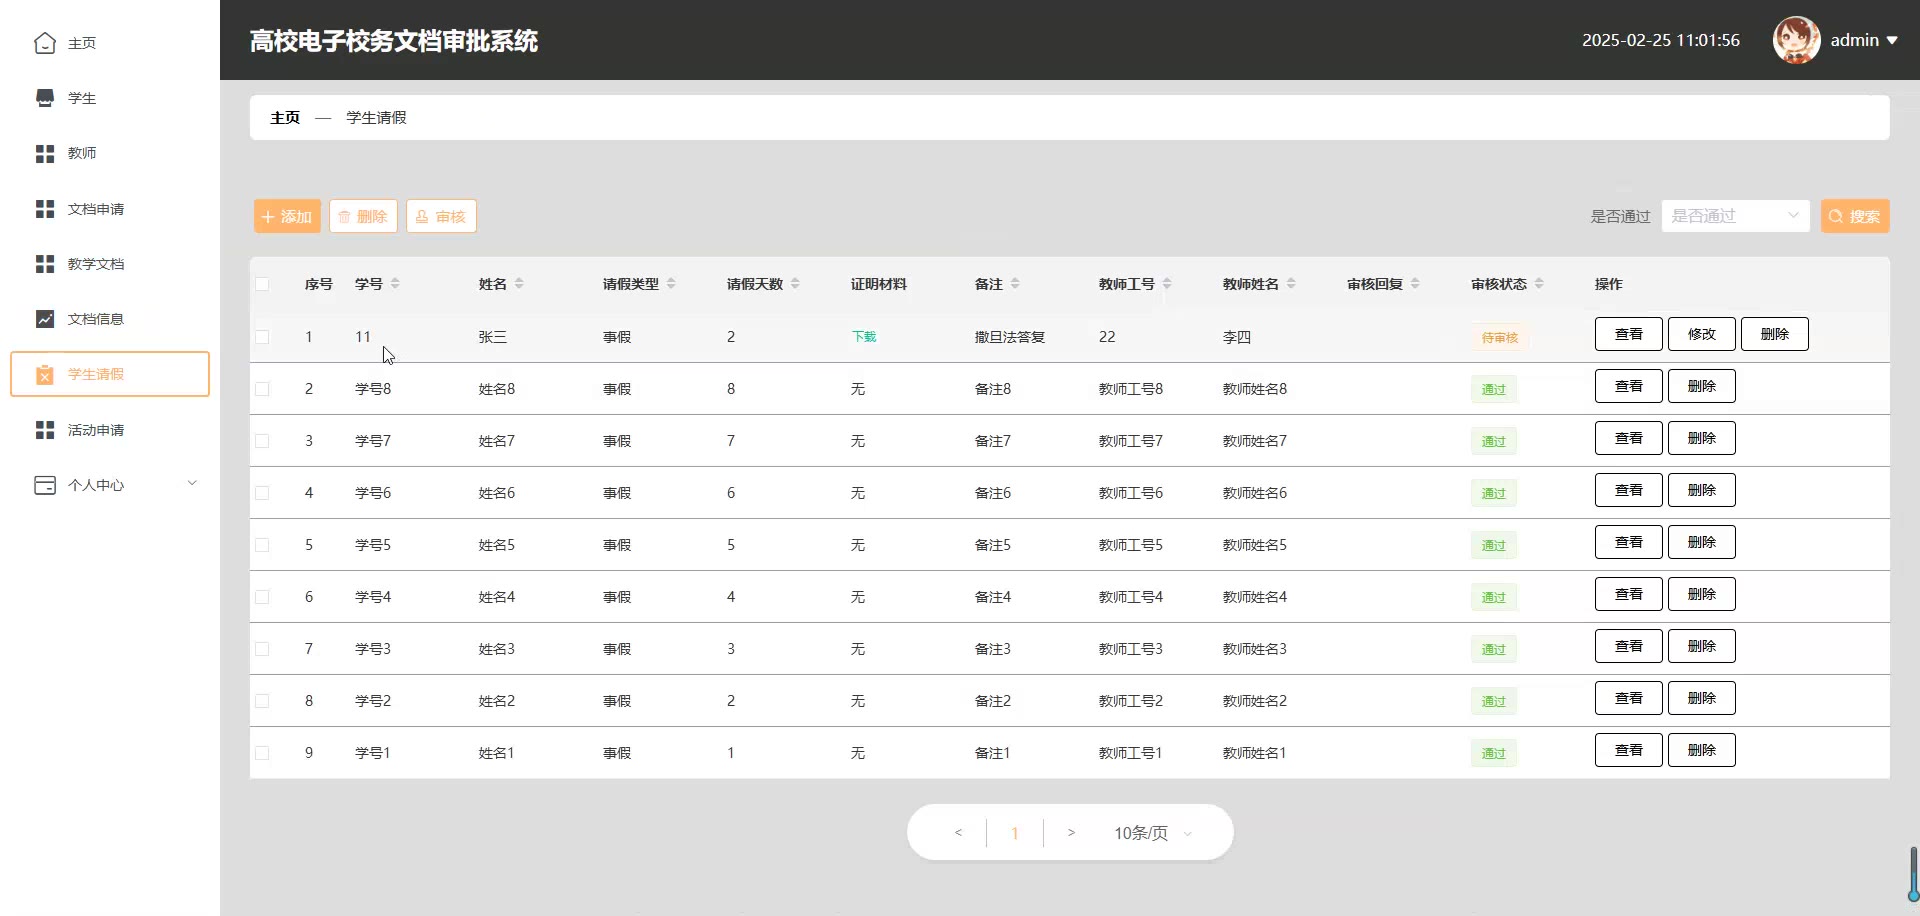Check the row for 姓名6
Image resolution: width=1920 pixels, height=916 pixels.
[262, 493]
